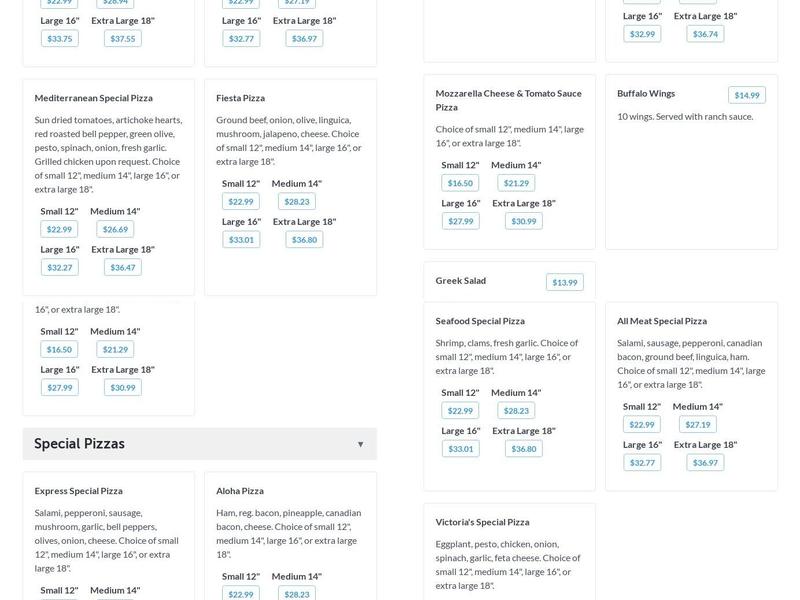800x600 pixels.
Task: Pick All Meat Special Pizza Medium $27.19
Action: (x=698, y=424)
